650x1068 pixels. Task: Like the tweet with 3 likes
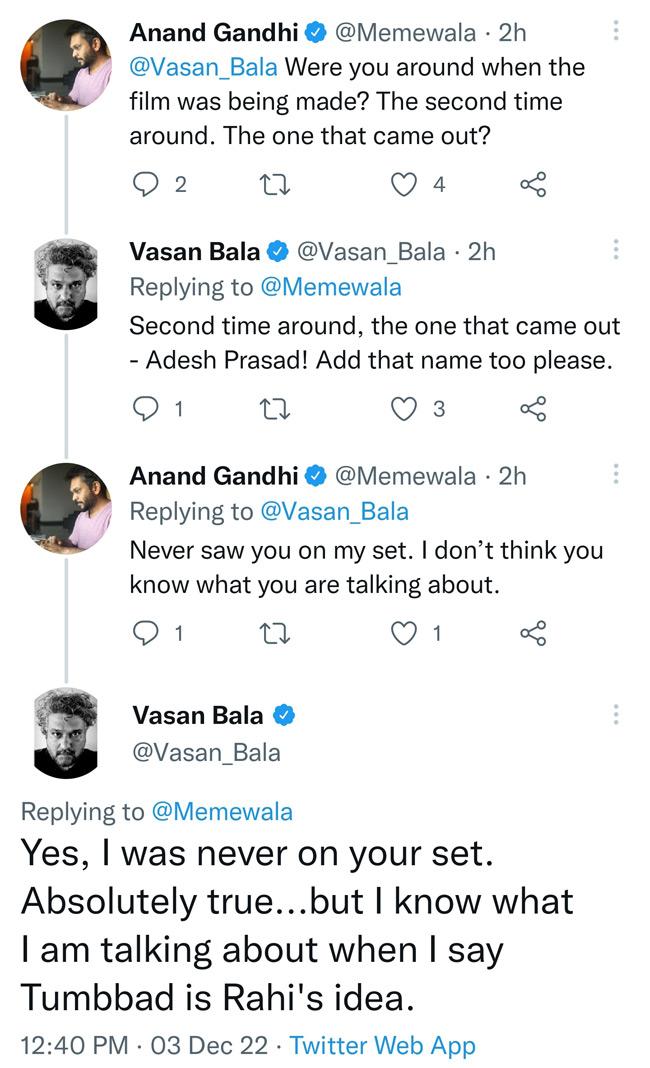(x=403, y=408)
